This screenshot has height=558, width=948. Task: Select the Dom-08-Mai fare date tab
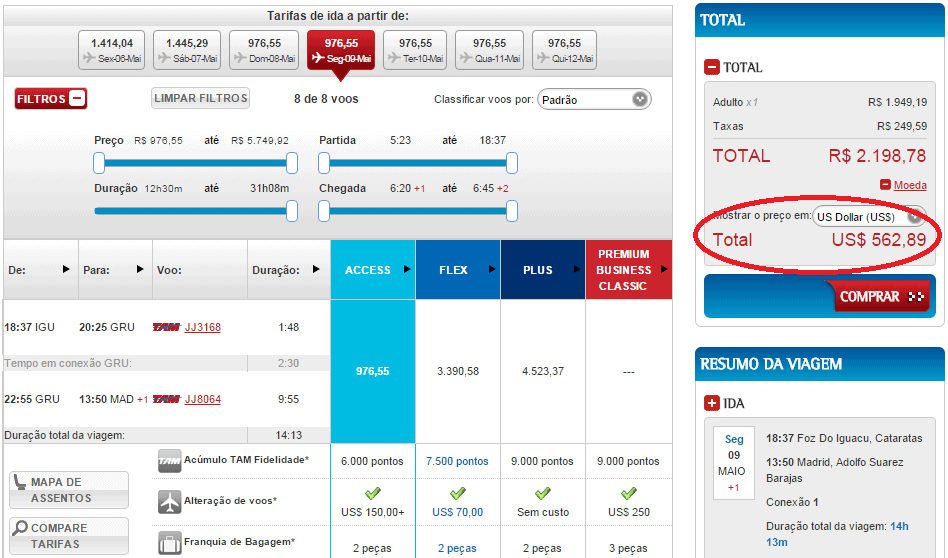264,50
